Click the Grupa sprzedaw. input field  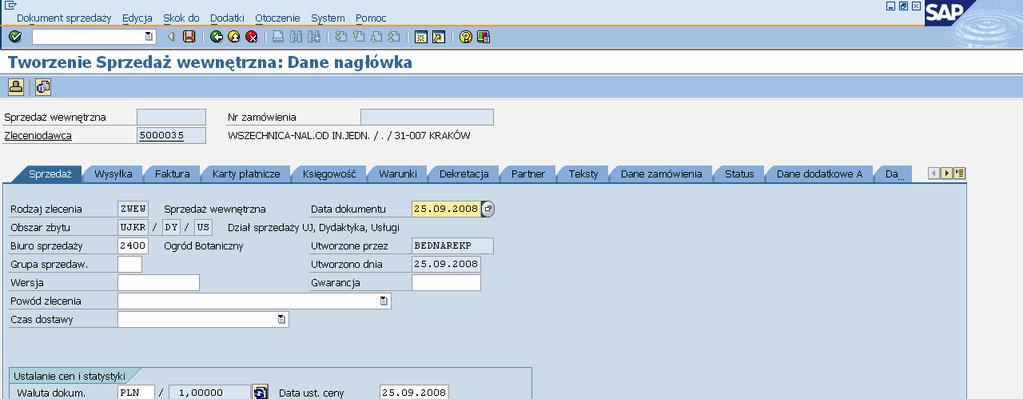130,264
